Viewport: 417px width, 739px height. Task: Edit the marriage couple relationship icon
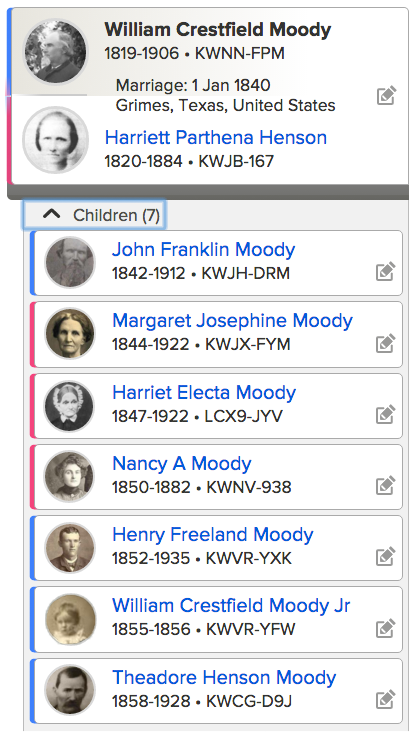(386, 96)
